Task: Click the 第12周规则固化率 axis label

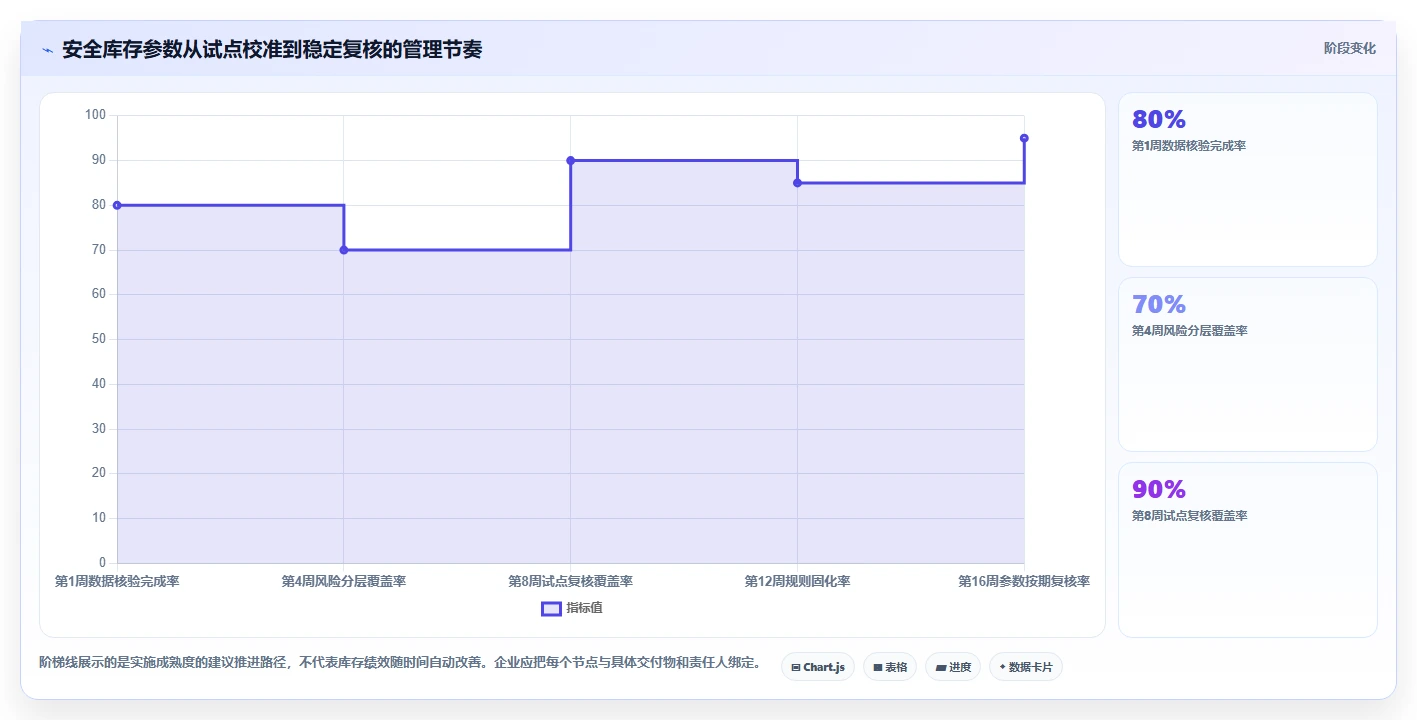Action: [797, 581]
